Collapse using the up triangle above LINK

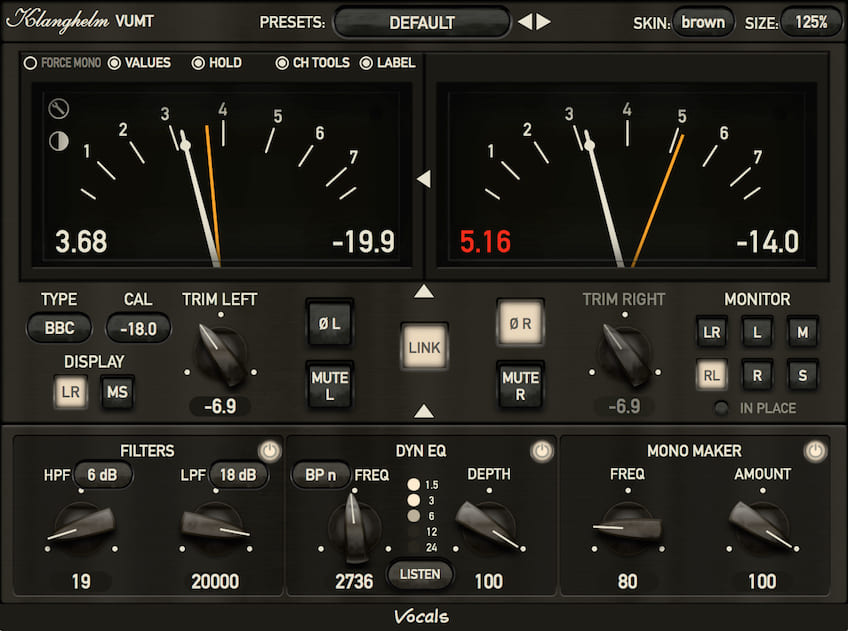click(423, 291)
